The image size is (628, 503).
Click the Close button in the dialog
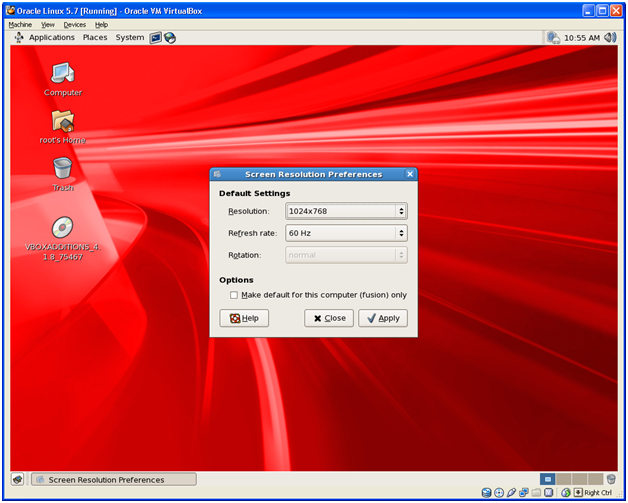[329, 318]
